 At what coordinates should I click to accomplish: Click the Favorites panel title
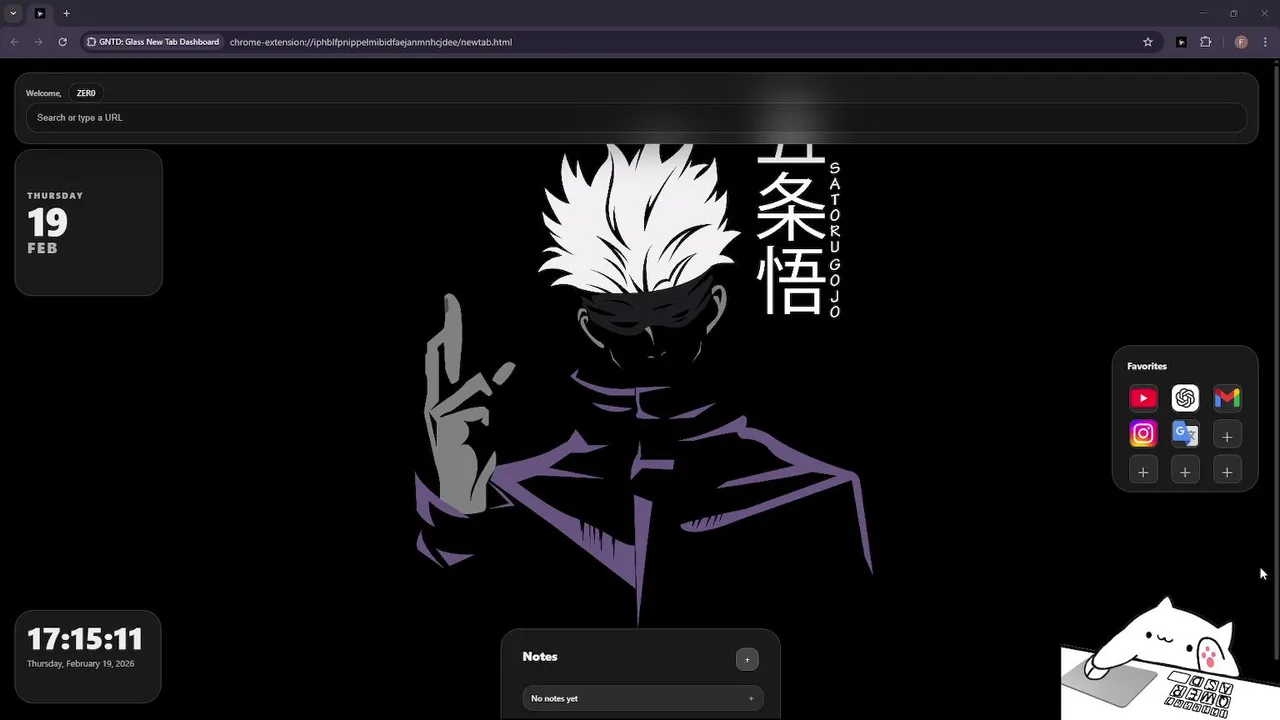pos(1147,366)
